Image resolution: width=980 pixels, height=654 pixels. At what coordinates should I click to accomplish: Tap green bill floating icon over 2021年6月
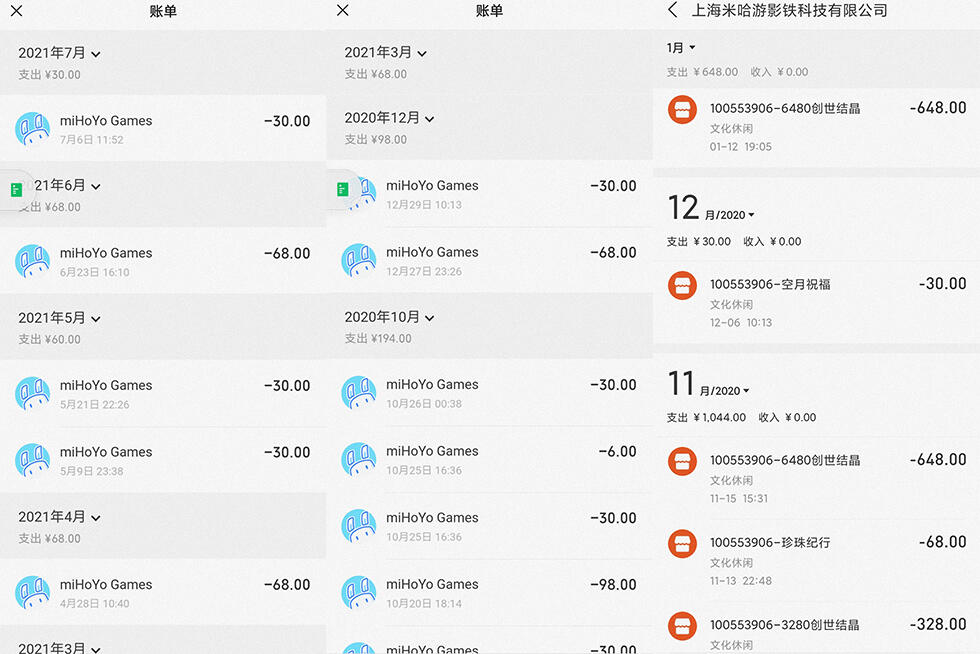17,190
